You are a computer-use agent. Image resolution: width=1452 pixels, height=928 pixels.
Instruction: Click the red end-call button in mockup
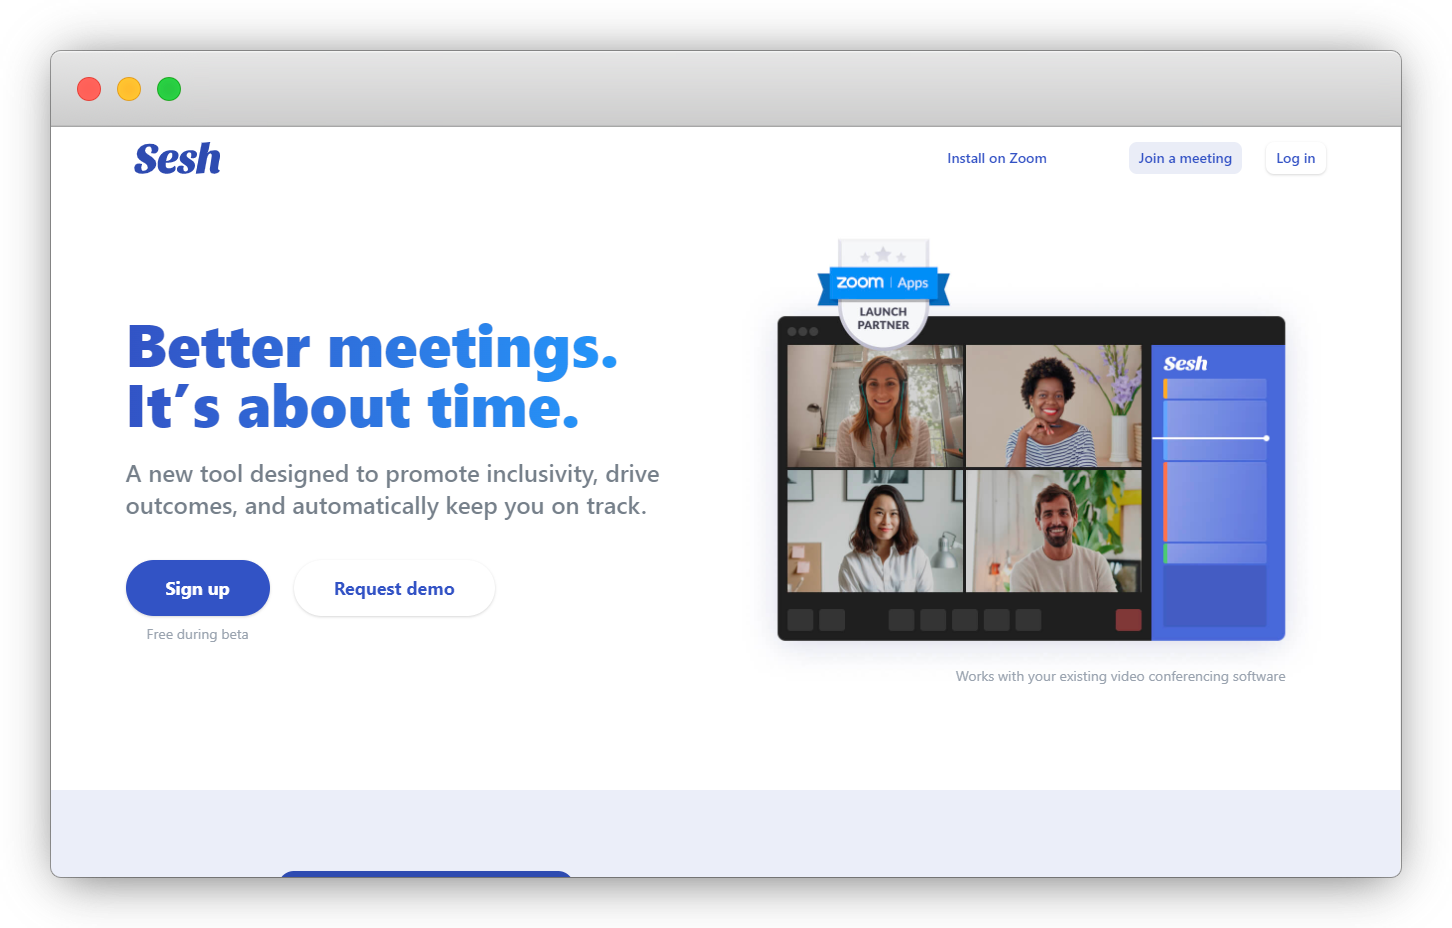tap(1128, 620)
